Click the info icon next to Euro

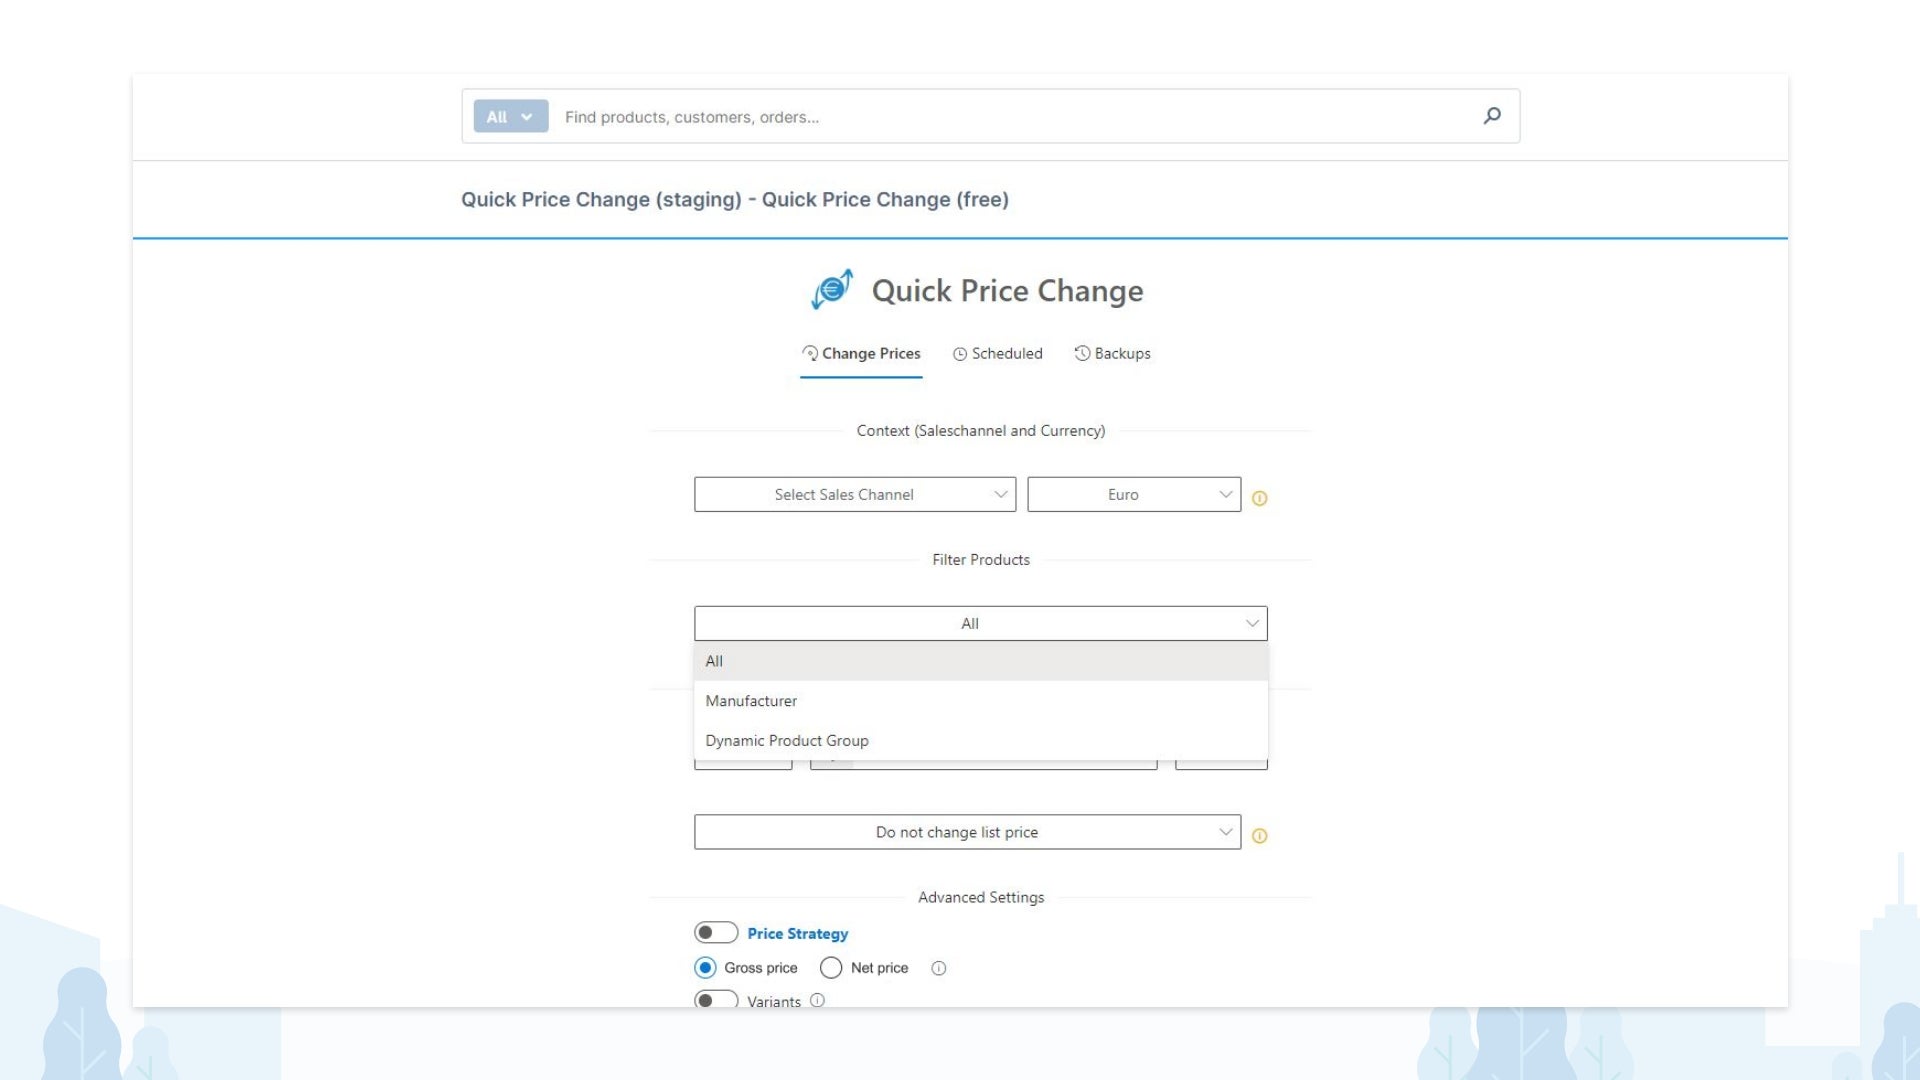coord(1260,498)
